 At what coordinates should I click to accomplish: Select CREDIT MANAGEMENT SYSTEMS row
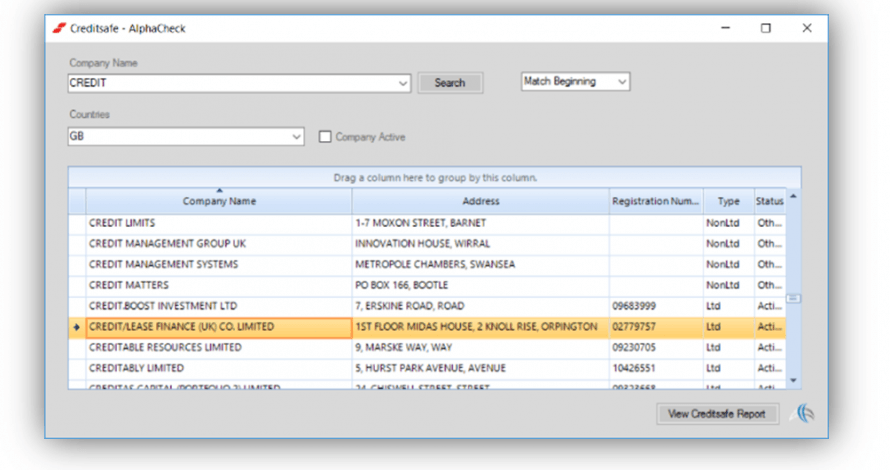(x=427, y=265)
